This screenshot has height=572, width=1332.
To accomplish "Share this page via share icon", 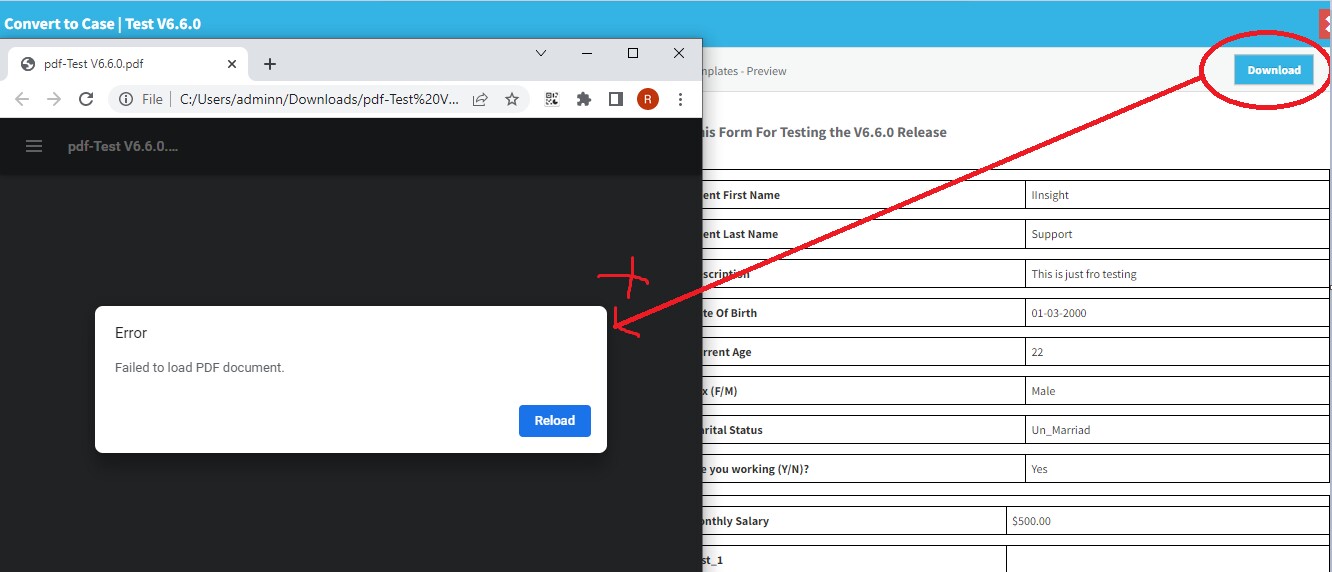I will [480, 99].
